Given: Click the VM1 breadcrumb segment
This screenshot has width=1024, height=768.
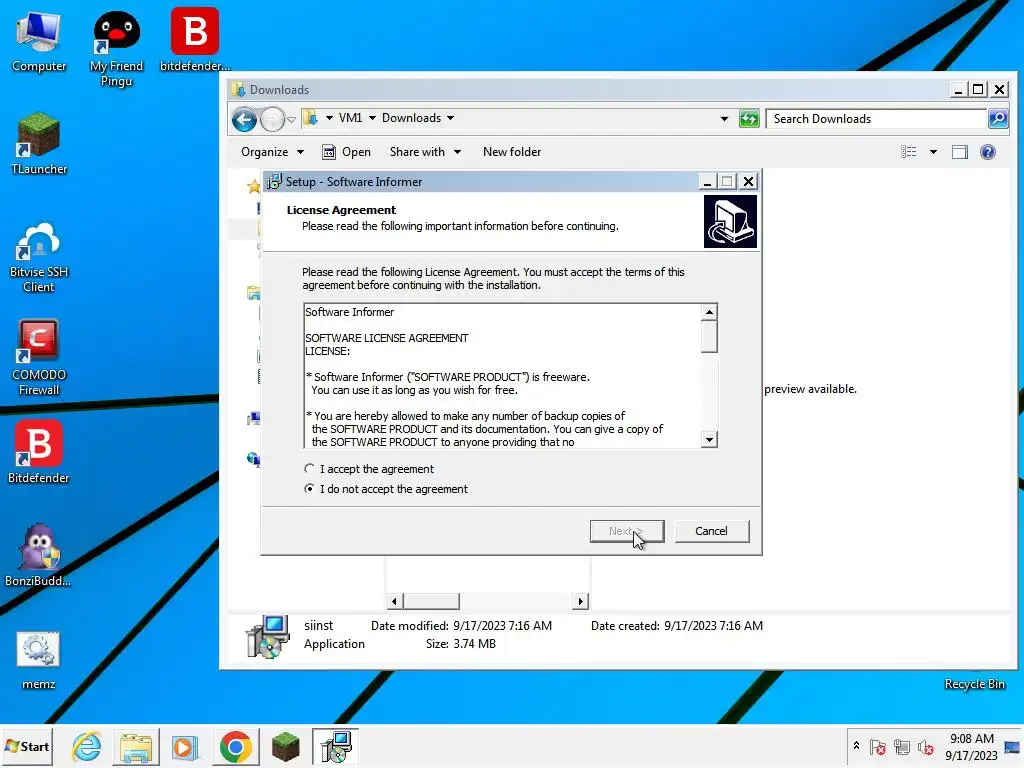Looking at the screenshot, I should tap(350, 118).
